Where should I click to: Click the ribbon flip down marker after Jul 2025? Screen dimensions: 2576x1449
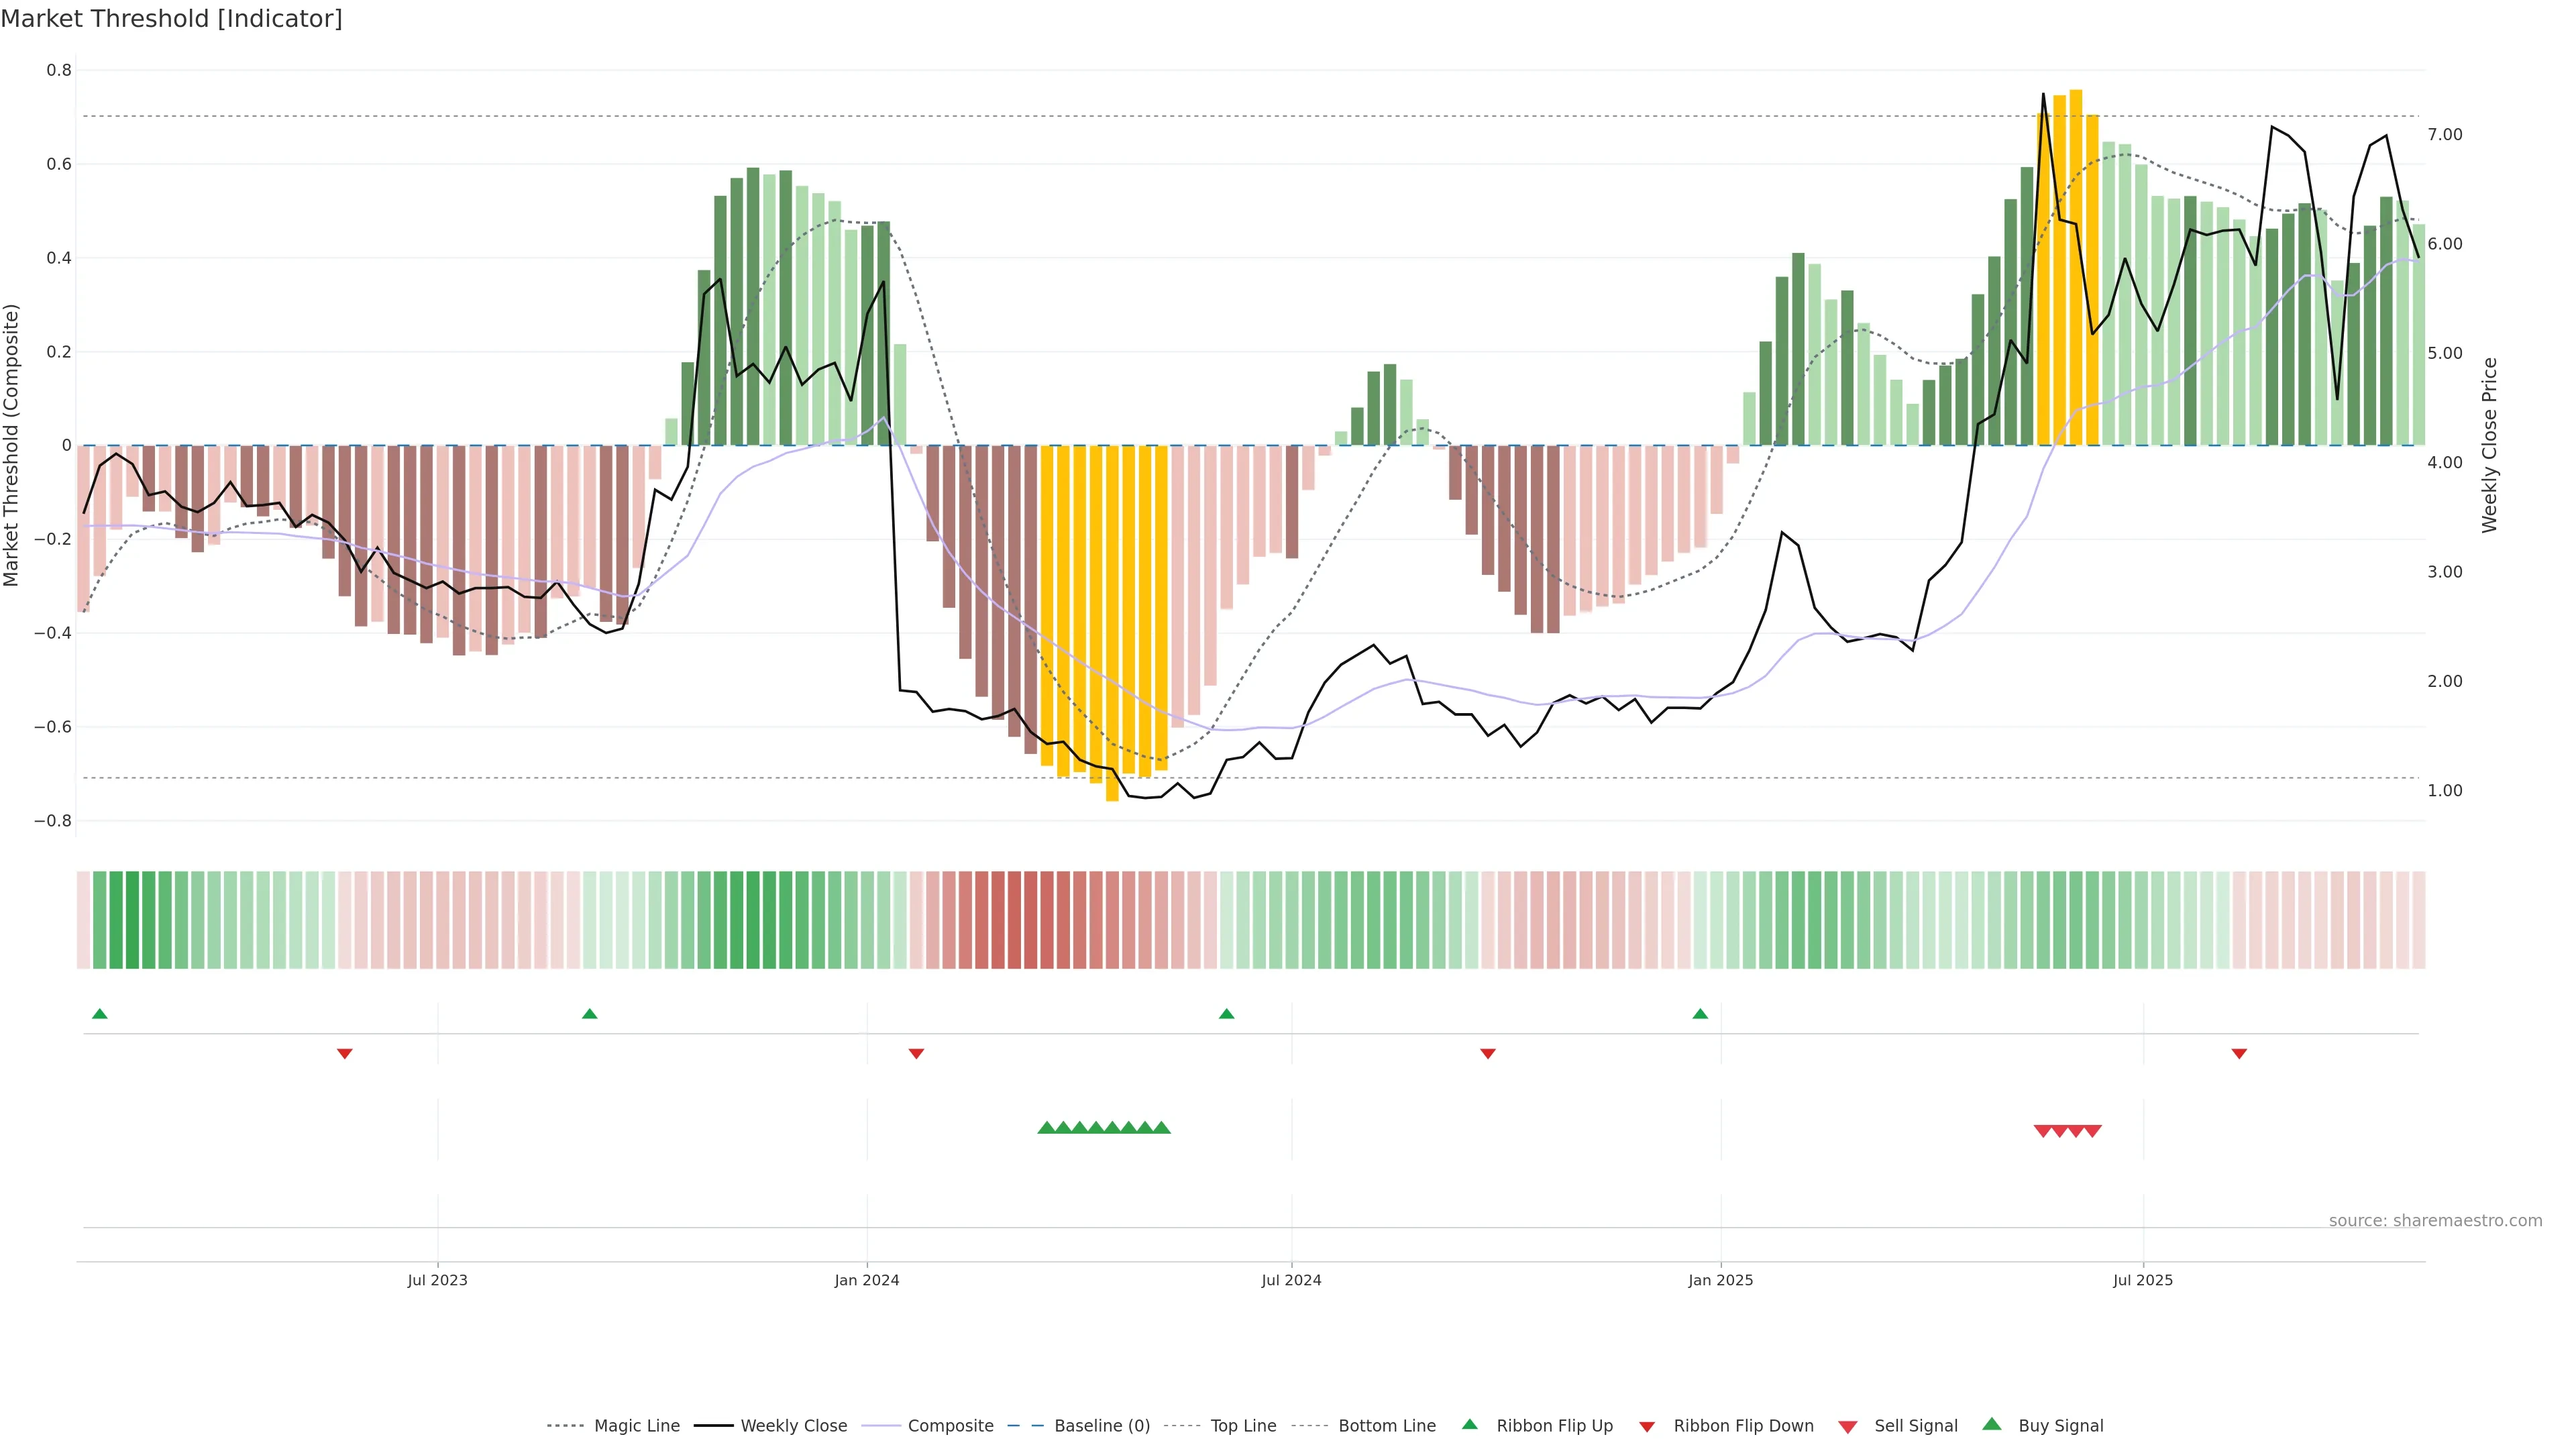(2239, 1054)
